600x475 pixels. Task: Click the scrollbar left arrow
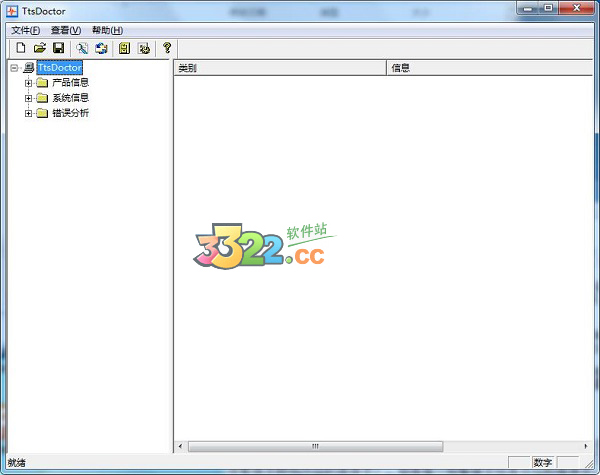tap(180, 446)
